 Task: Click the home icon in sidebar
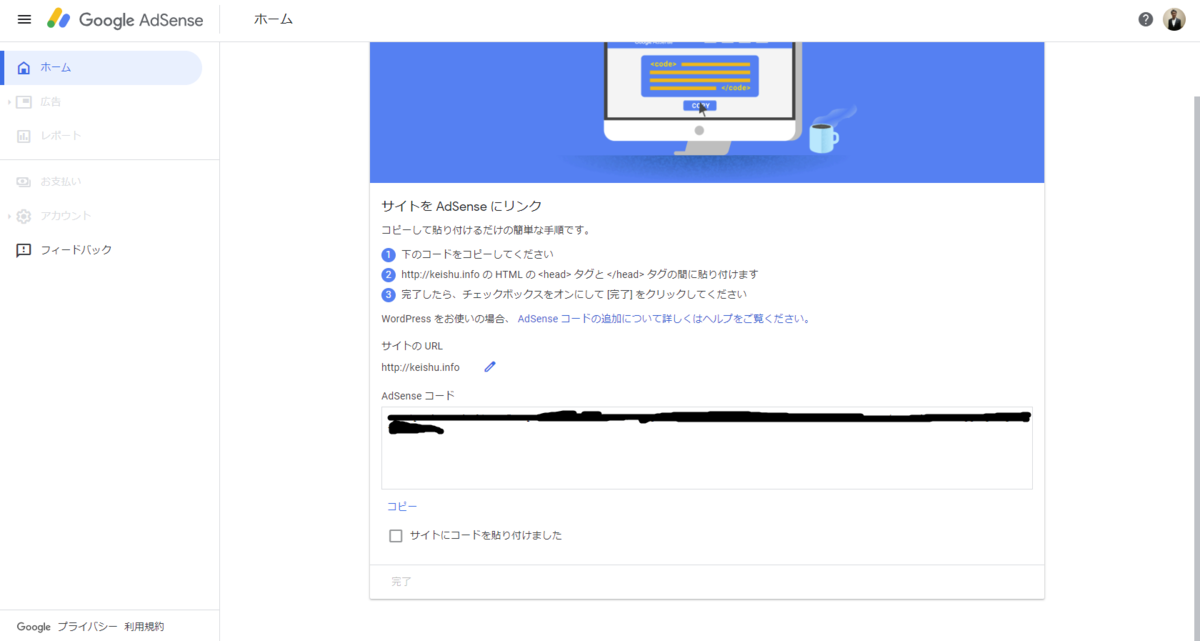tap(24, 68)
